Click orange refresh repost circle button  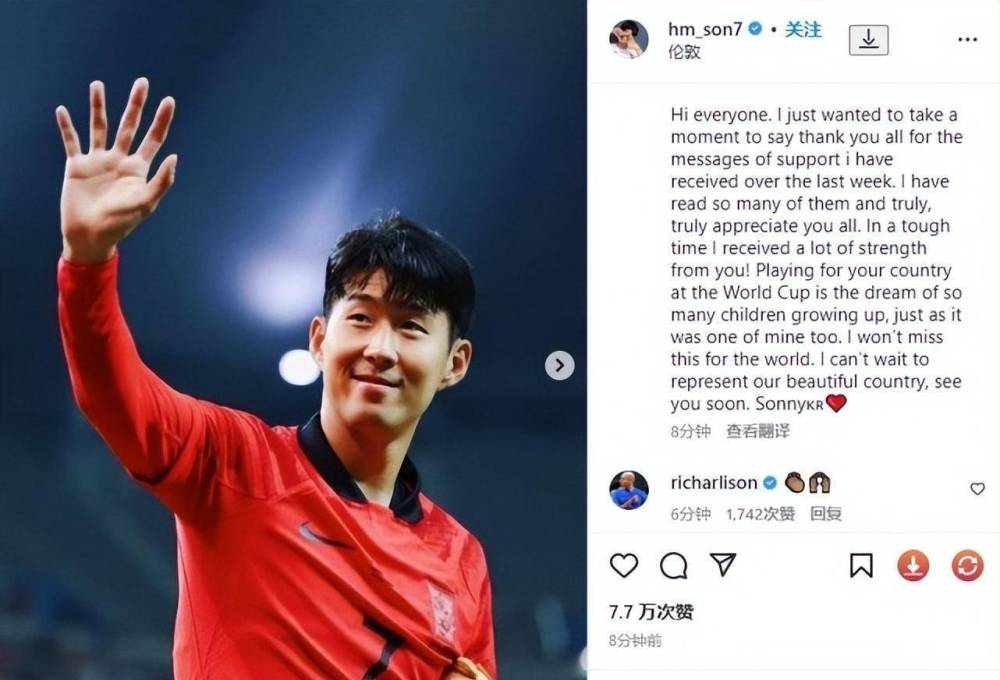click(967, 566)
